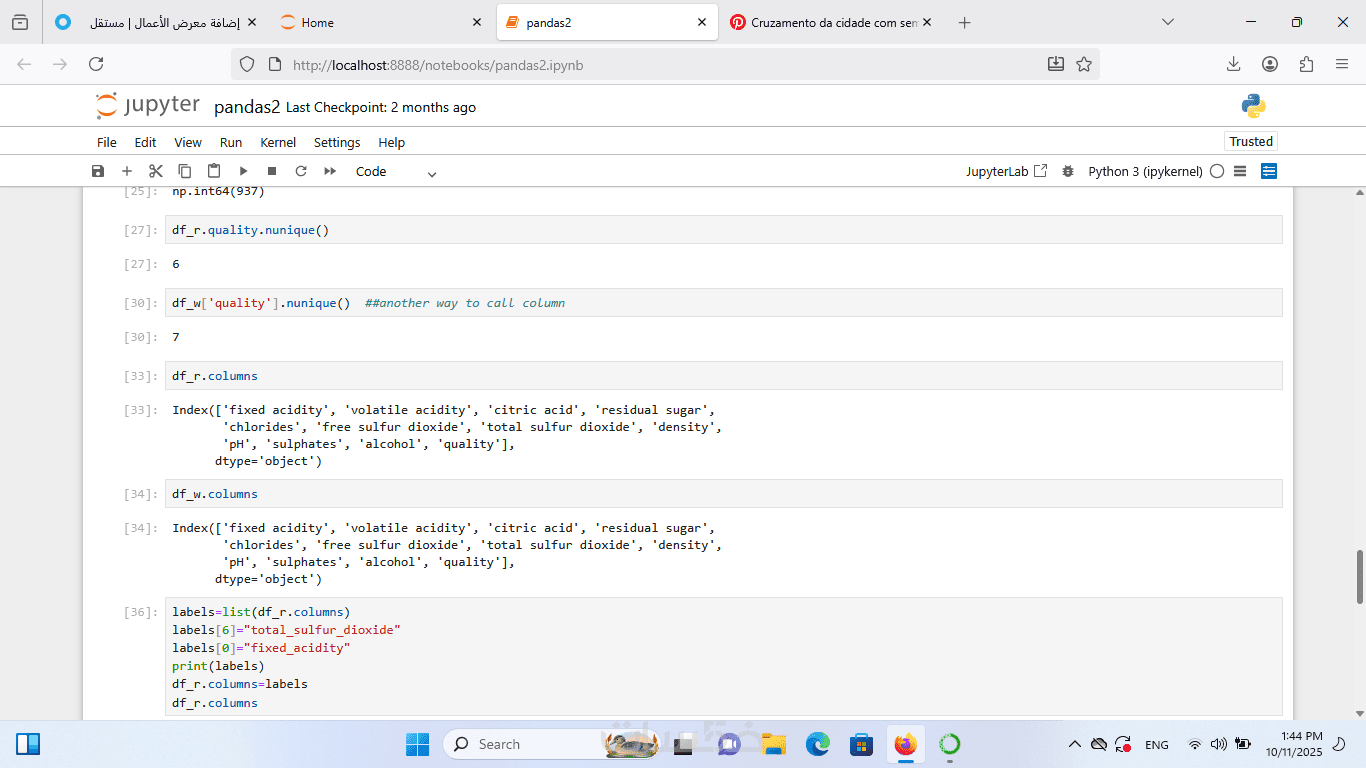Open the Windows Start menu
Screen dimensions: 1366x768
tap(417, 744)
